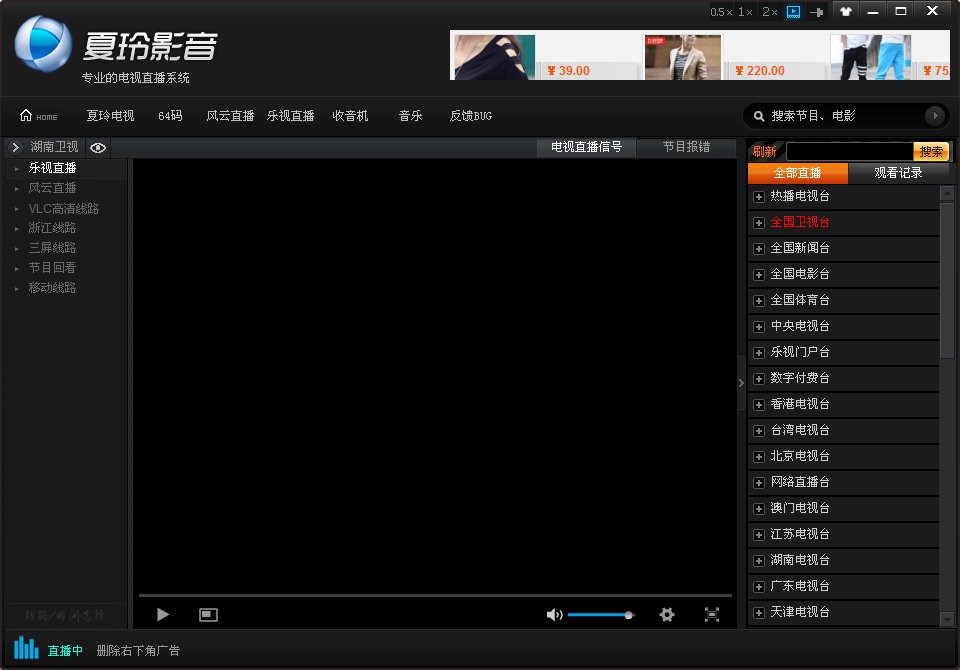This screenshot has height=670, width=960.
Task: Open player settings gear
Action: (667, 614)
